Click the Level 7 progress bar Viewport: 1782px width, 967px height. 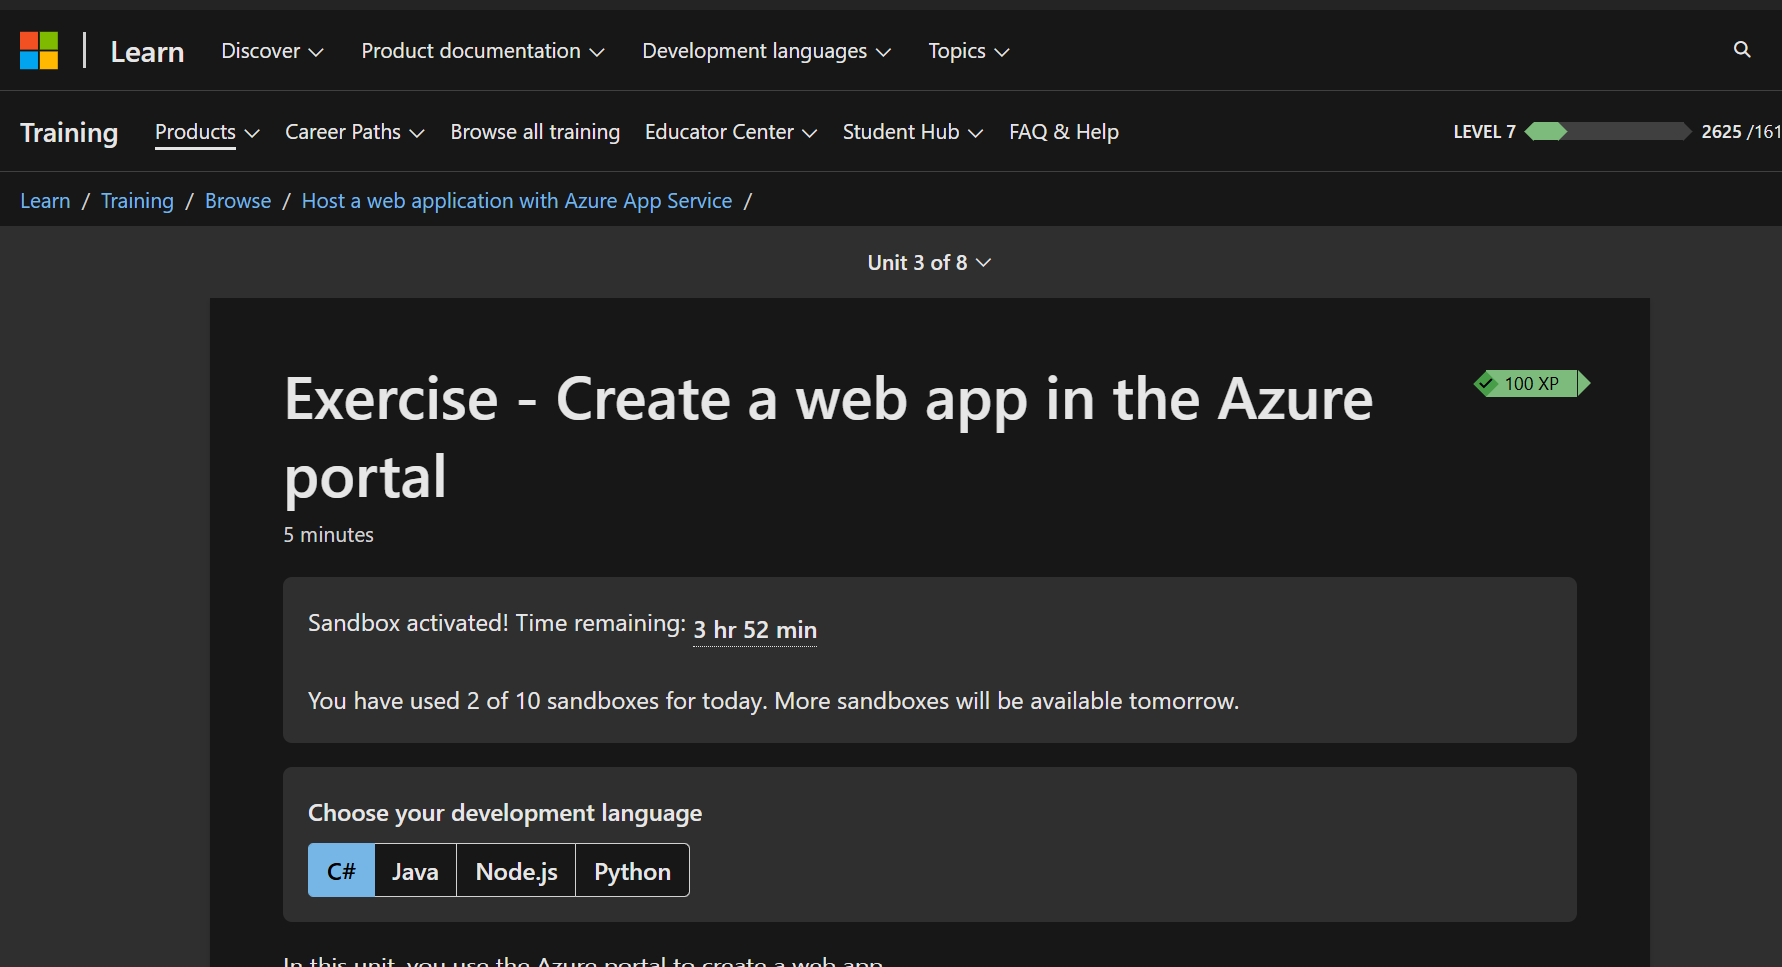click(x=1608, y=132)
